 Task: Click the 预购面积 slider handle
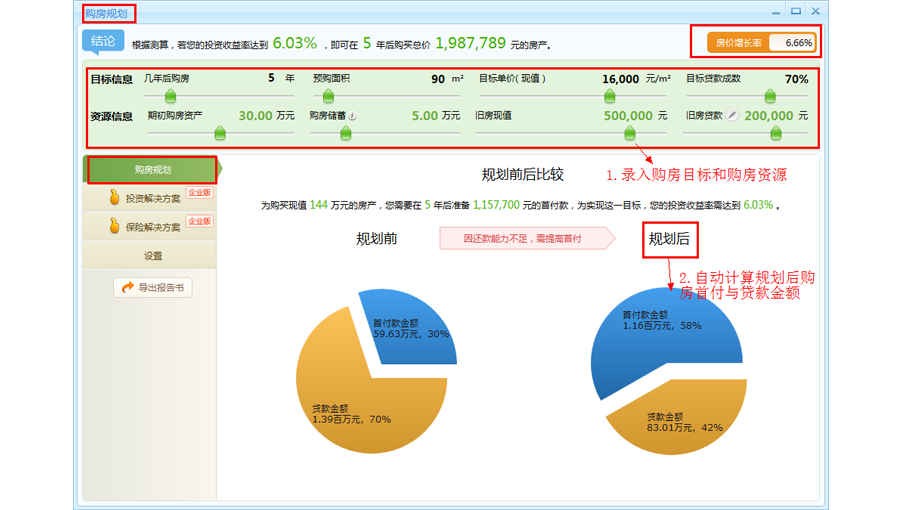point(328,96)
